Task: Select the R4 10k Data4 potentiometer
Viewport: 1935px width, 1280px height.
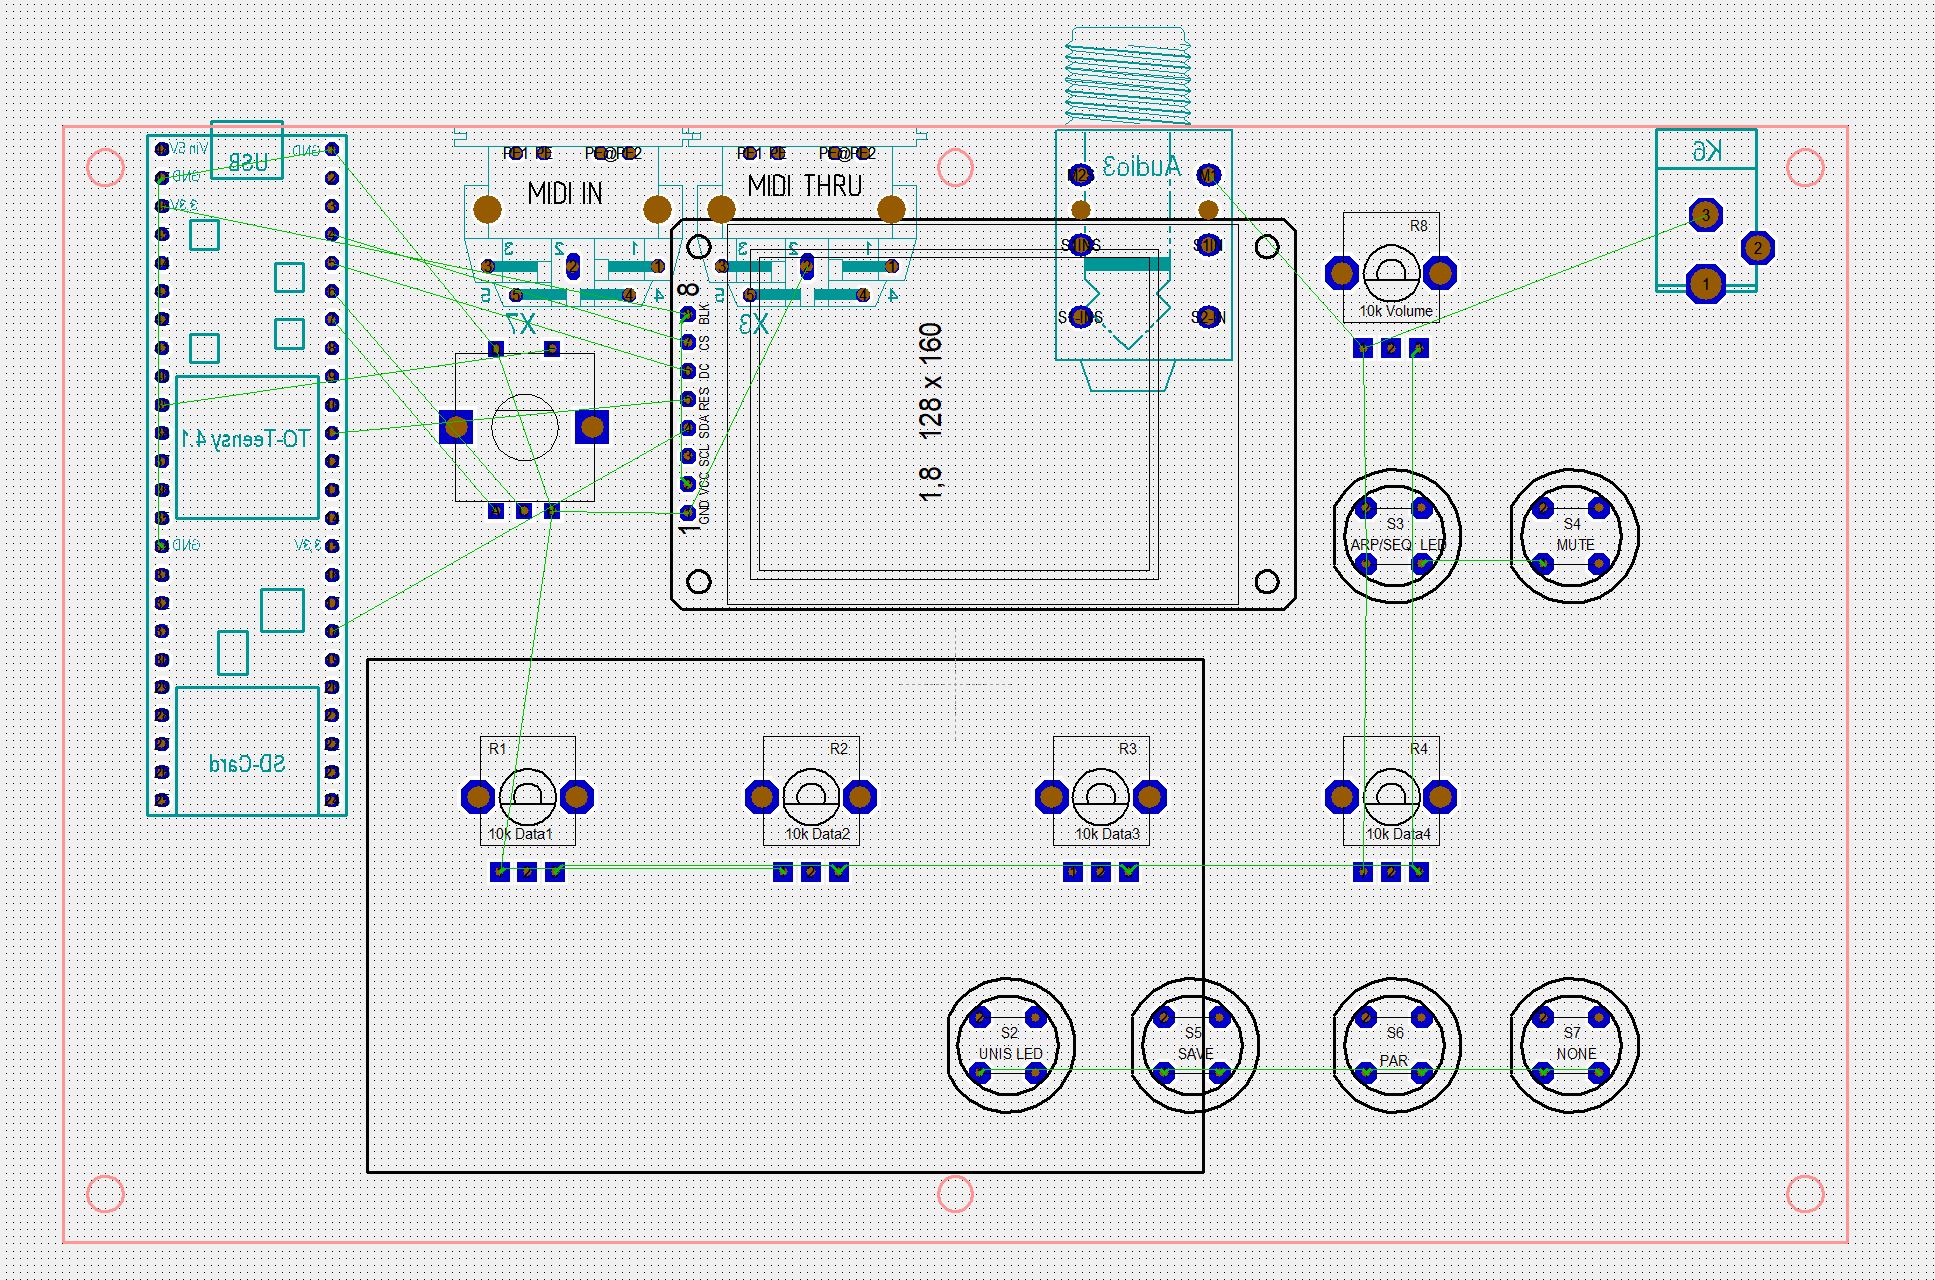Action: [x=1391, y=796]
